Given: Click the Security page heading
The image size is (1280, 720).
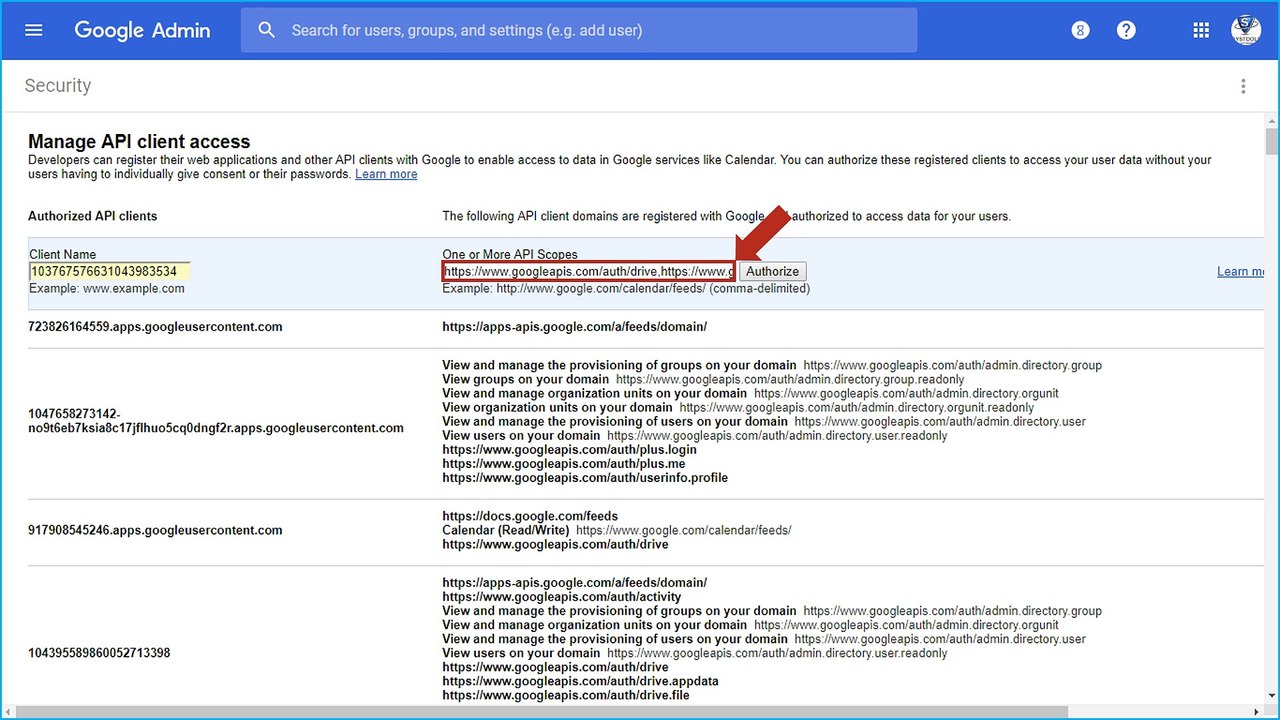Looking at the screenshot, I should 58,86.
